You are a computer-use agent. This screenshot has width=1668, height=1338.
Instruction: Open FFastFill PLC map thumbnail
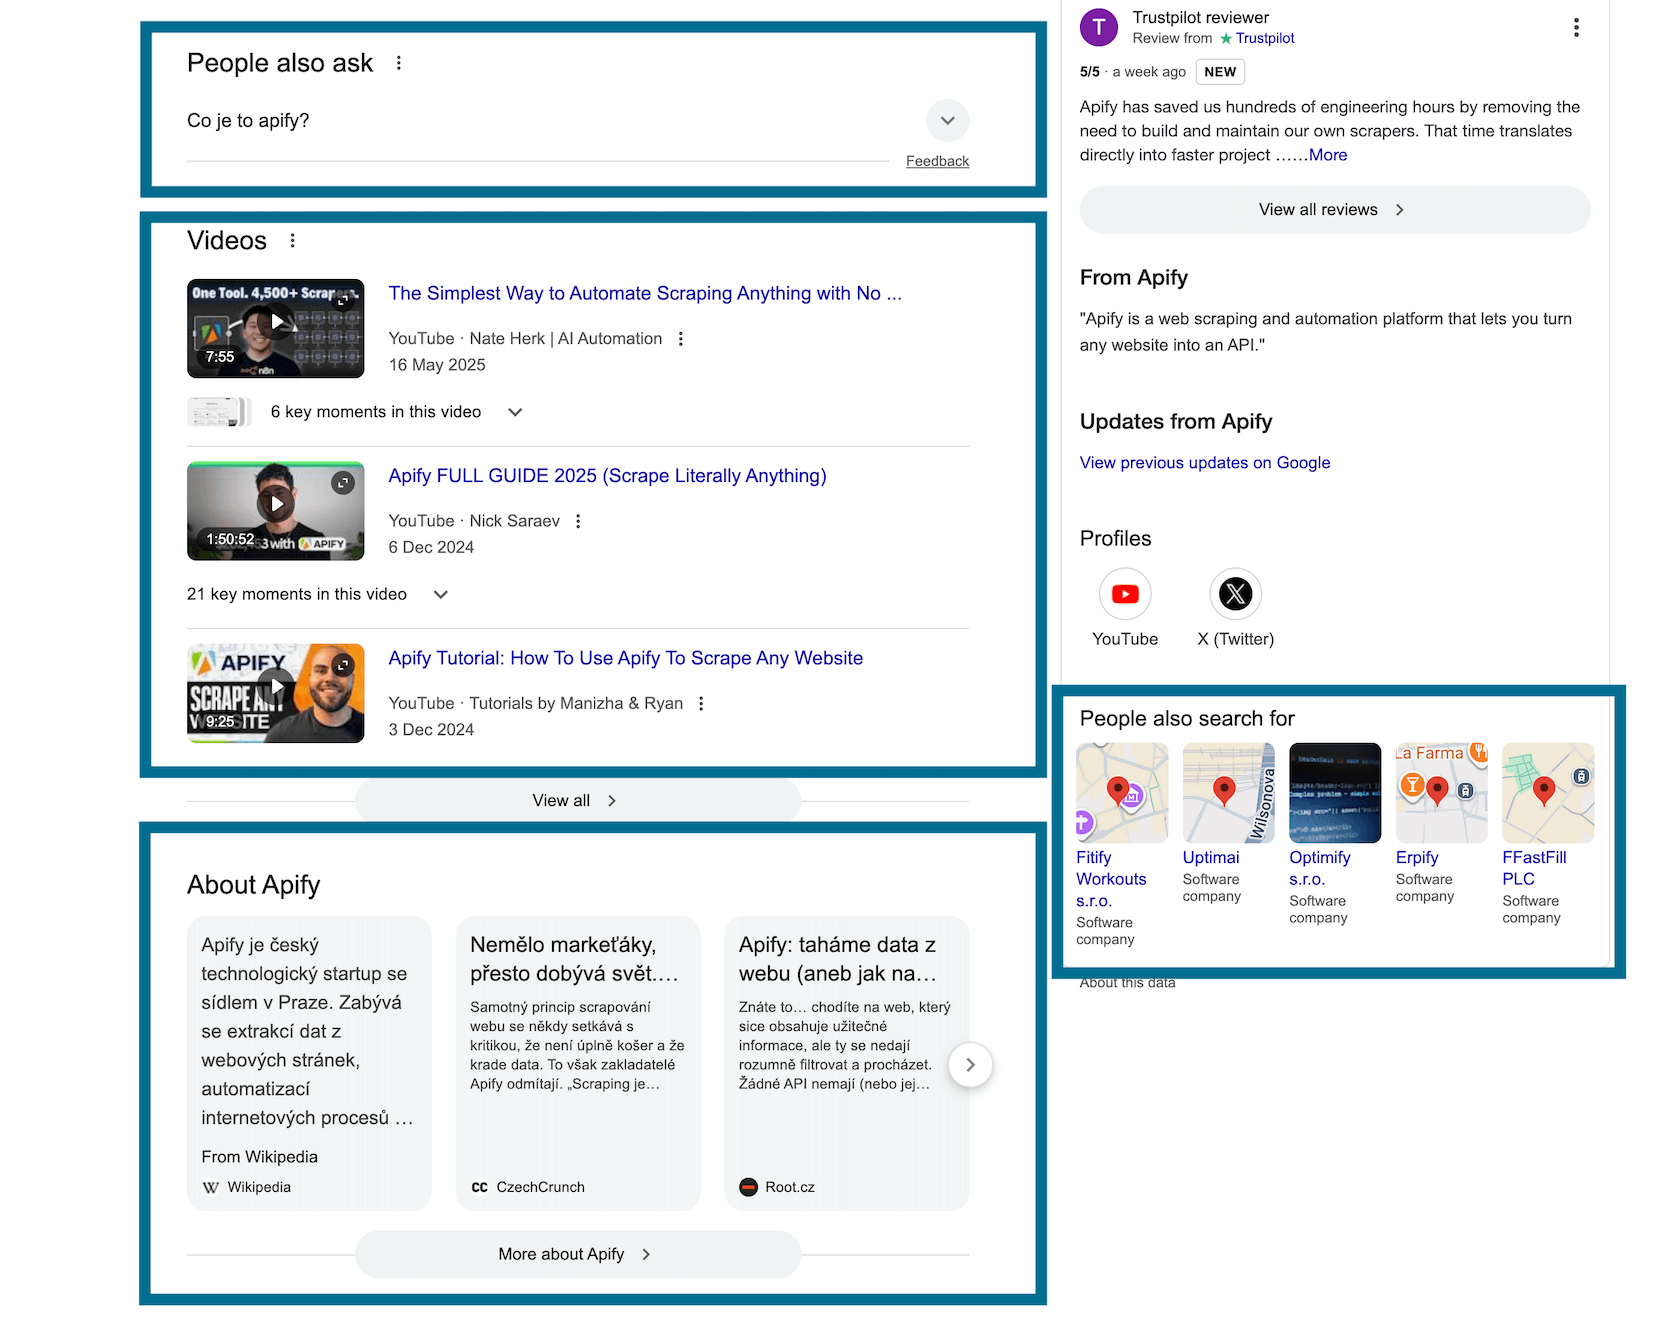coord(1548,793)
